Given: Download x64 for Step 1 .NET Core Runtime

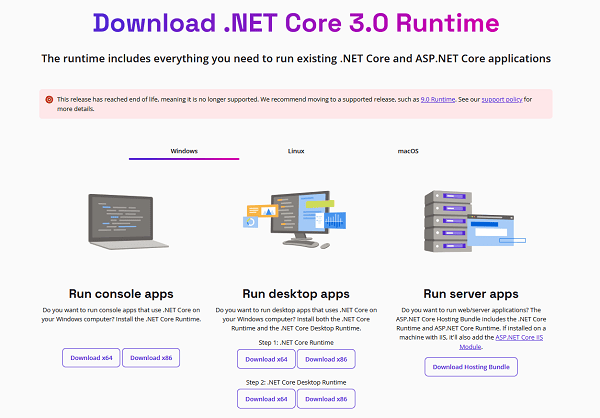Looking at the screenshot, I should [x=266, y=359].
